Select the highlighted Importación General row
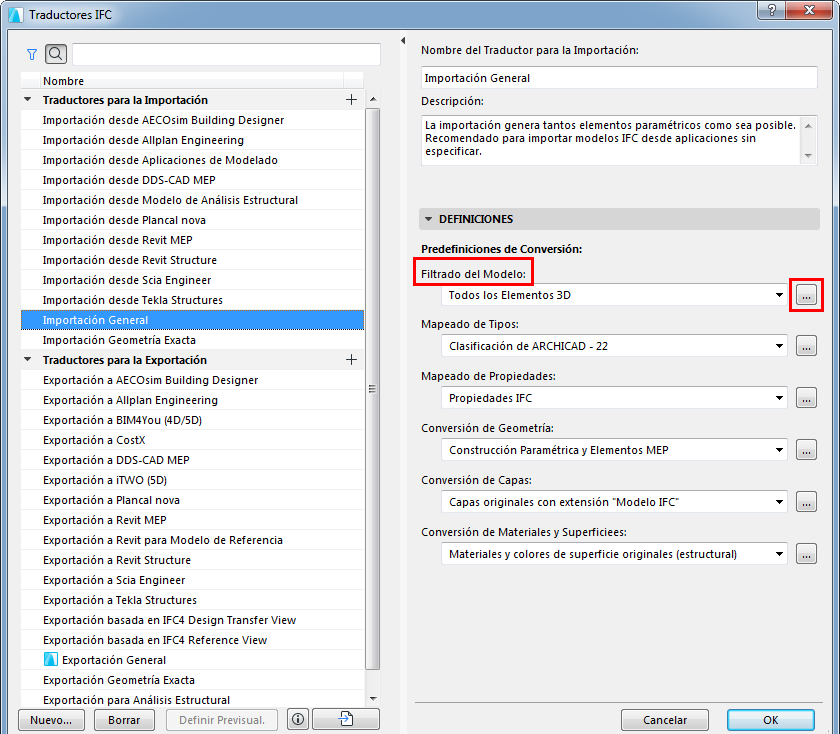The width and height of the screenshot is (840, 734). (x=192, y=320)
